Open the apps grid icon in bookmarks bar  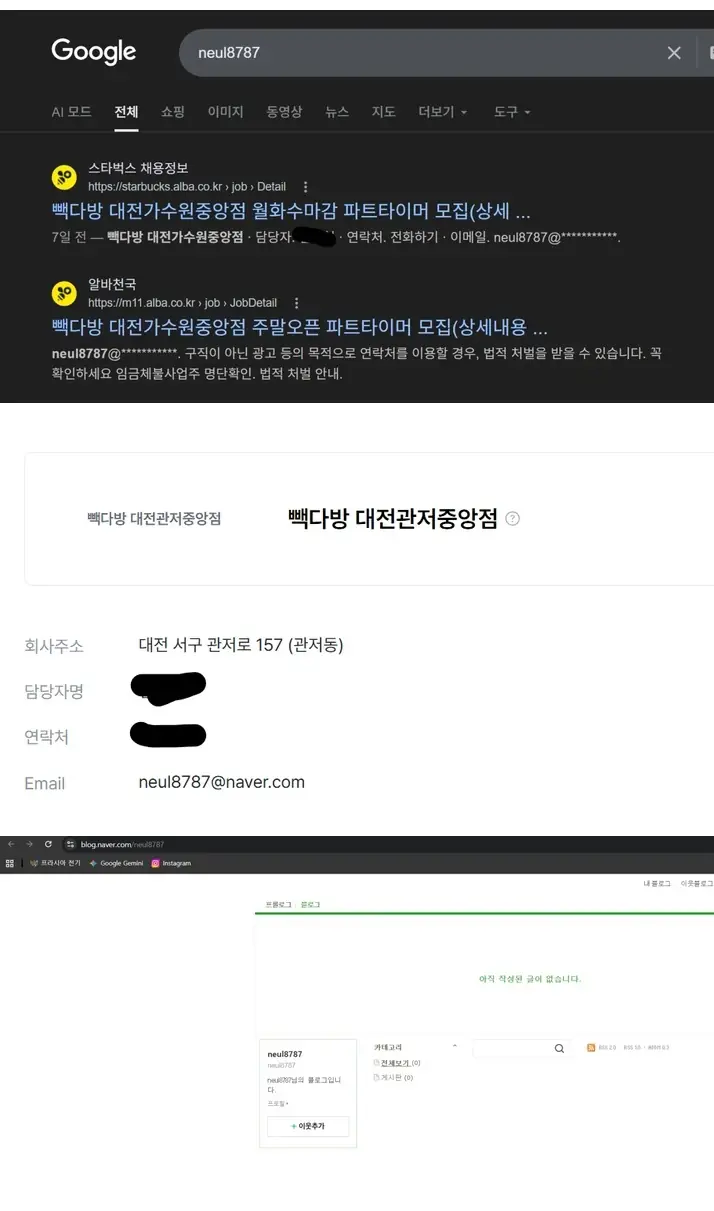(x=10, y=863)
